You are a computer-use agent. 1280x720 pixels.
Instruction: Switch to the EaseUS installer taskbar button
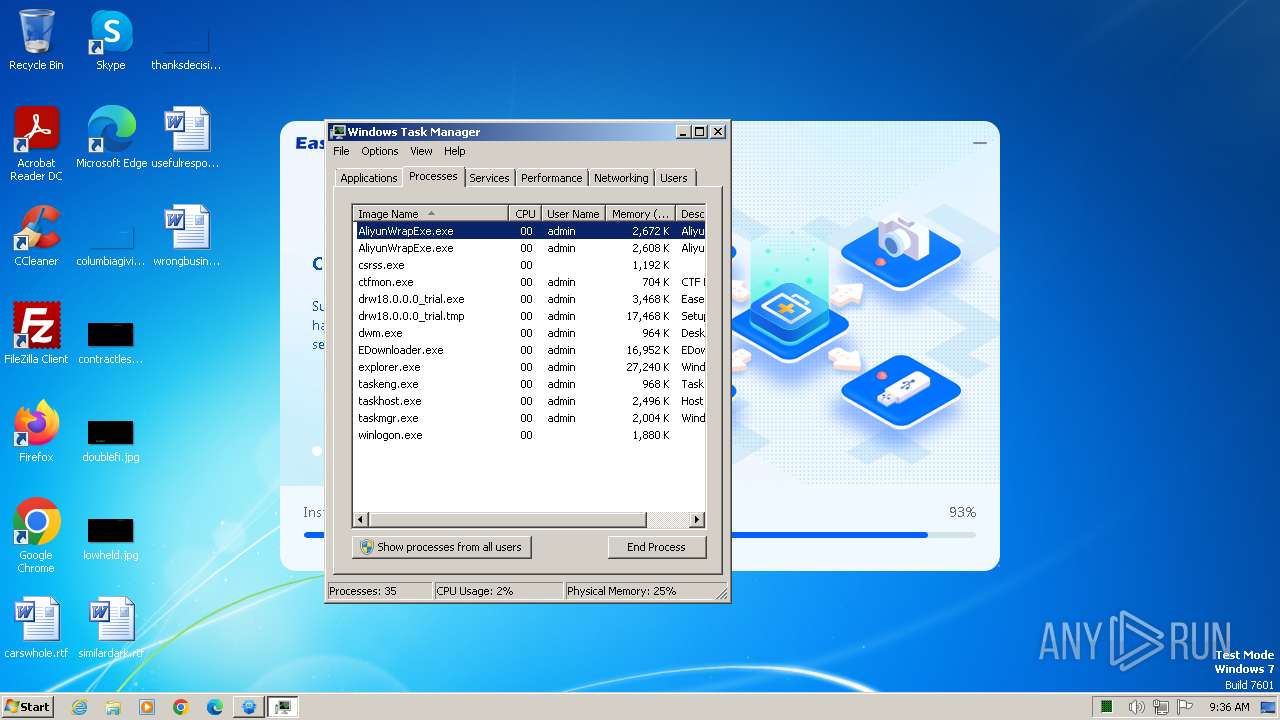pyautogui.click(x=249, y=707)
